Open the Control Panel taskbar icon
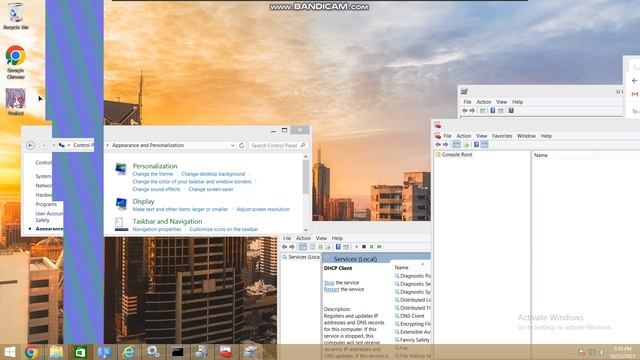 coord(104,352)
